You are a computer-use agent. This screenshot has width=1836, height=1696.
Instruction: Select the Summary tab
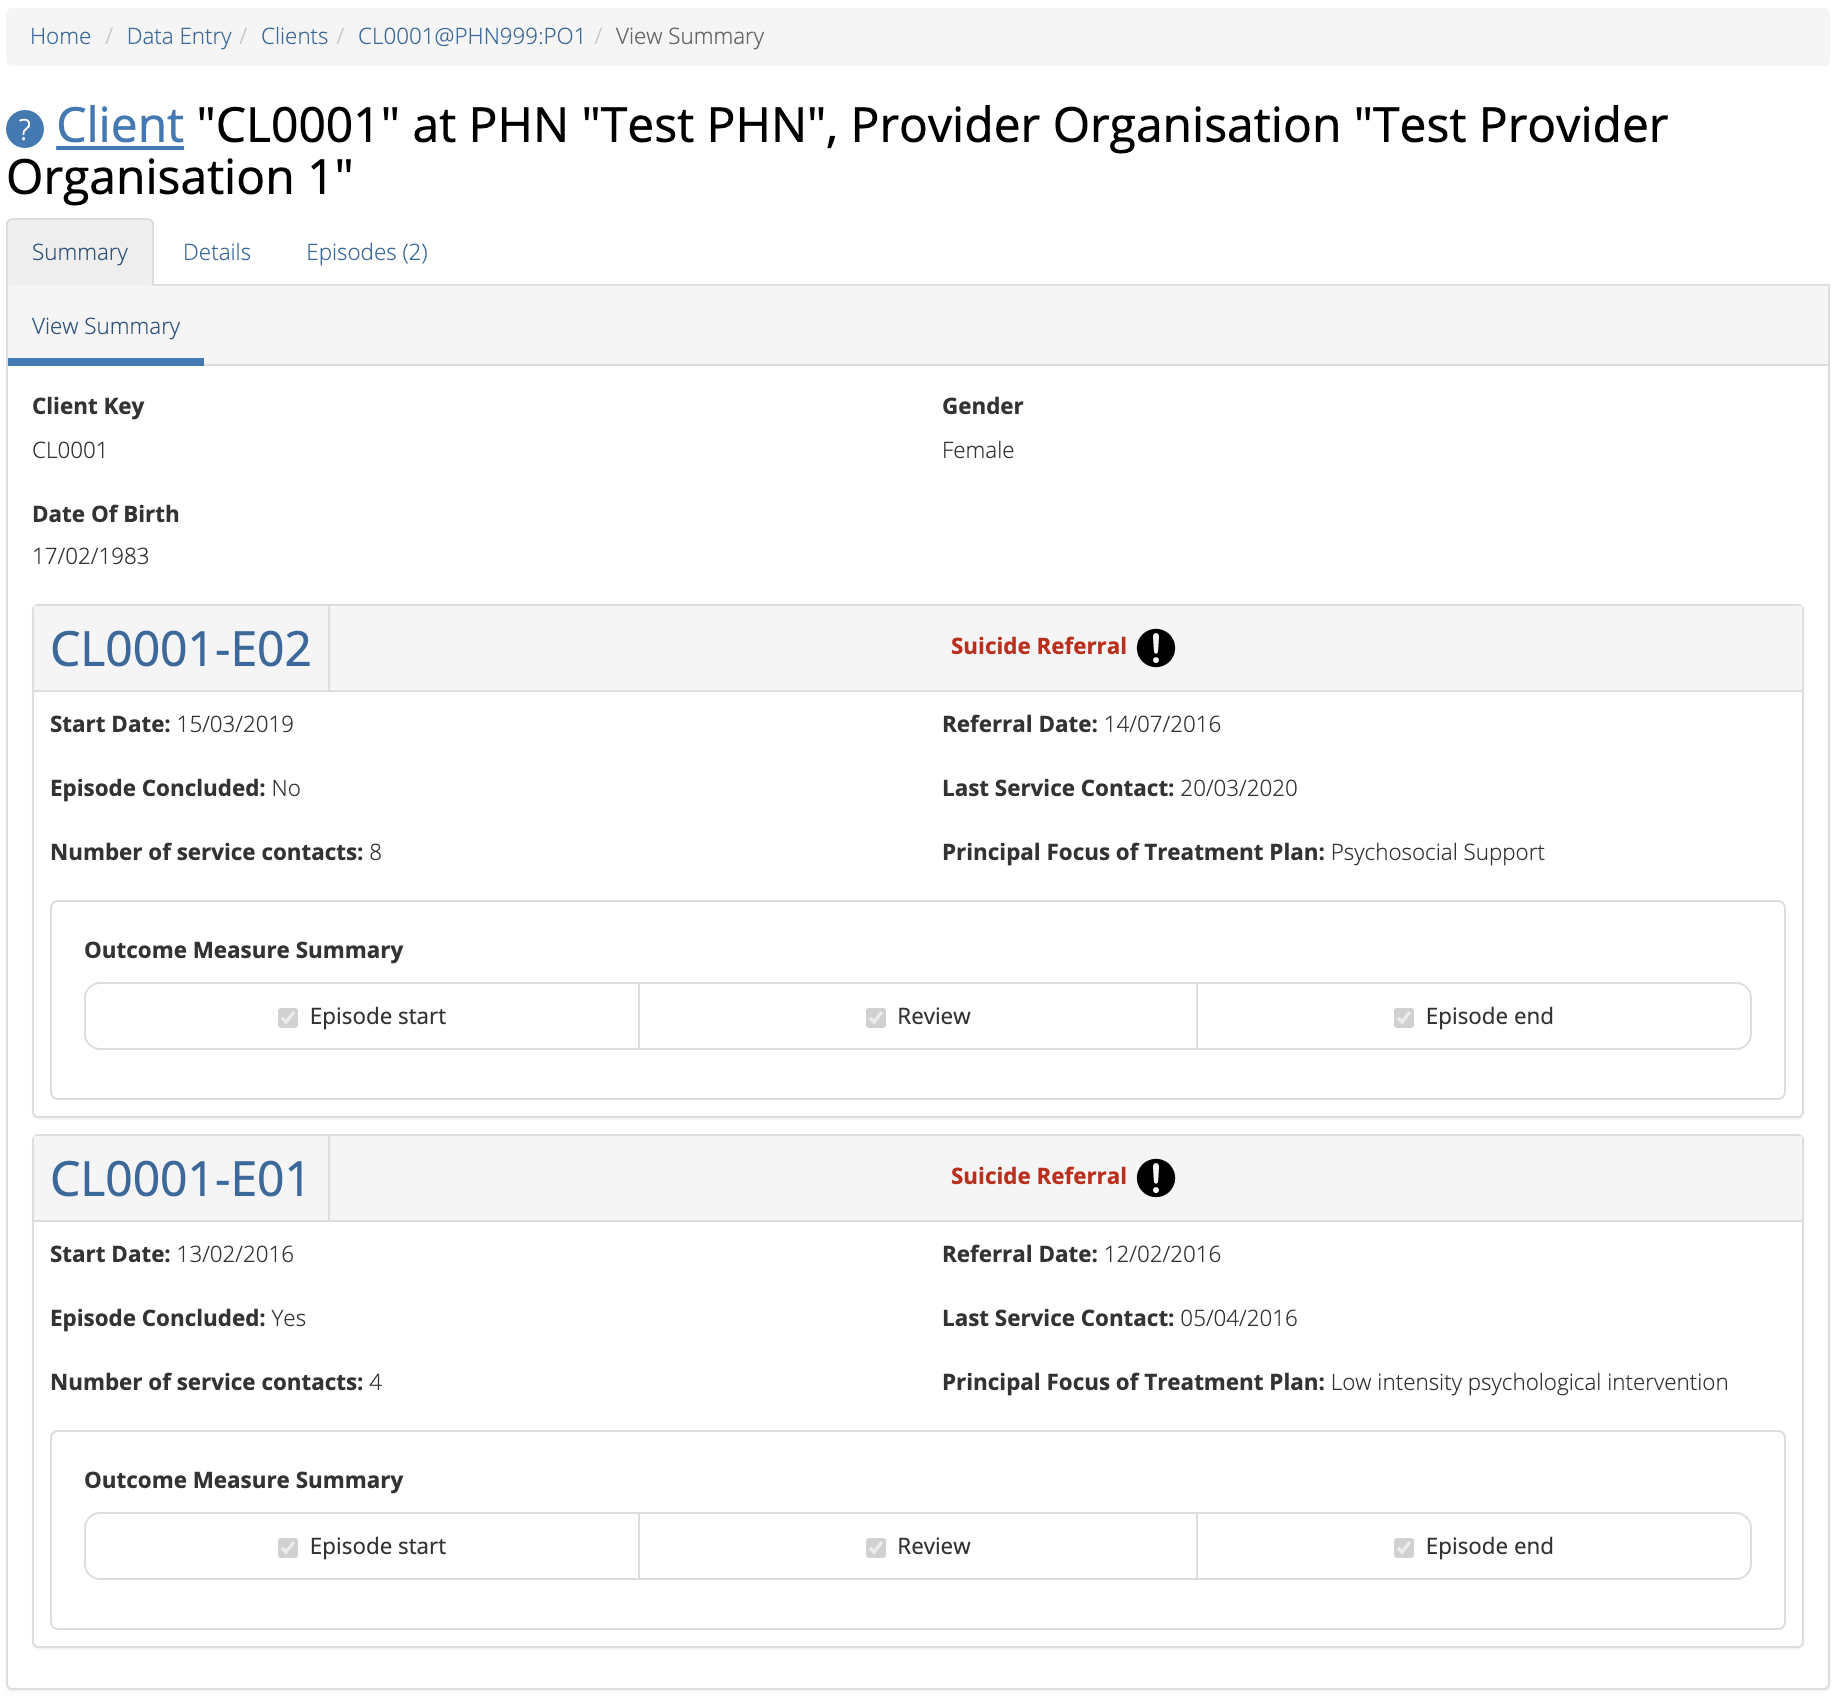(80, 252)
